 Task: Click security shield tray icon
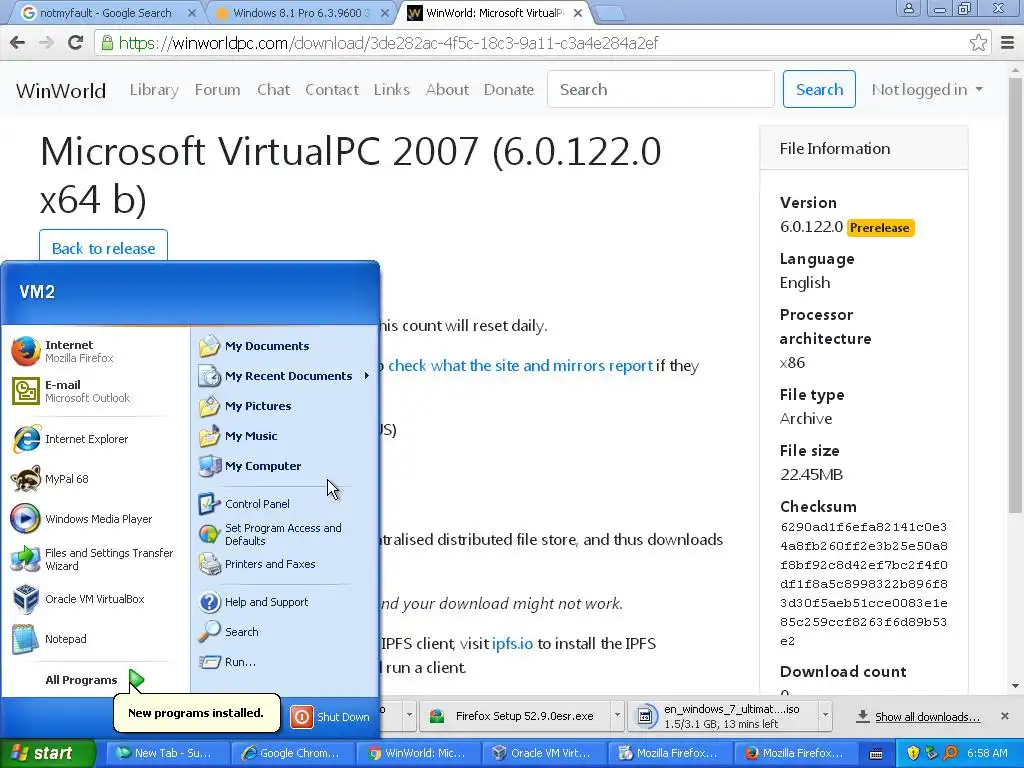pyautogui.click(x=913, y=753)
